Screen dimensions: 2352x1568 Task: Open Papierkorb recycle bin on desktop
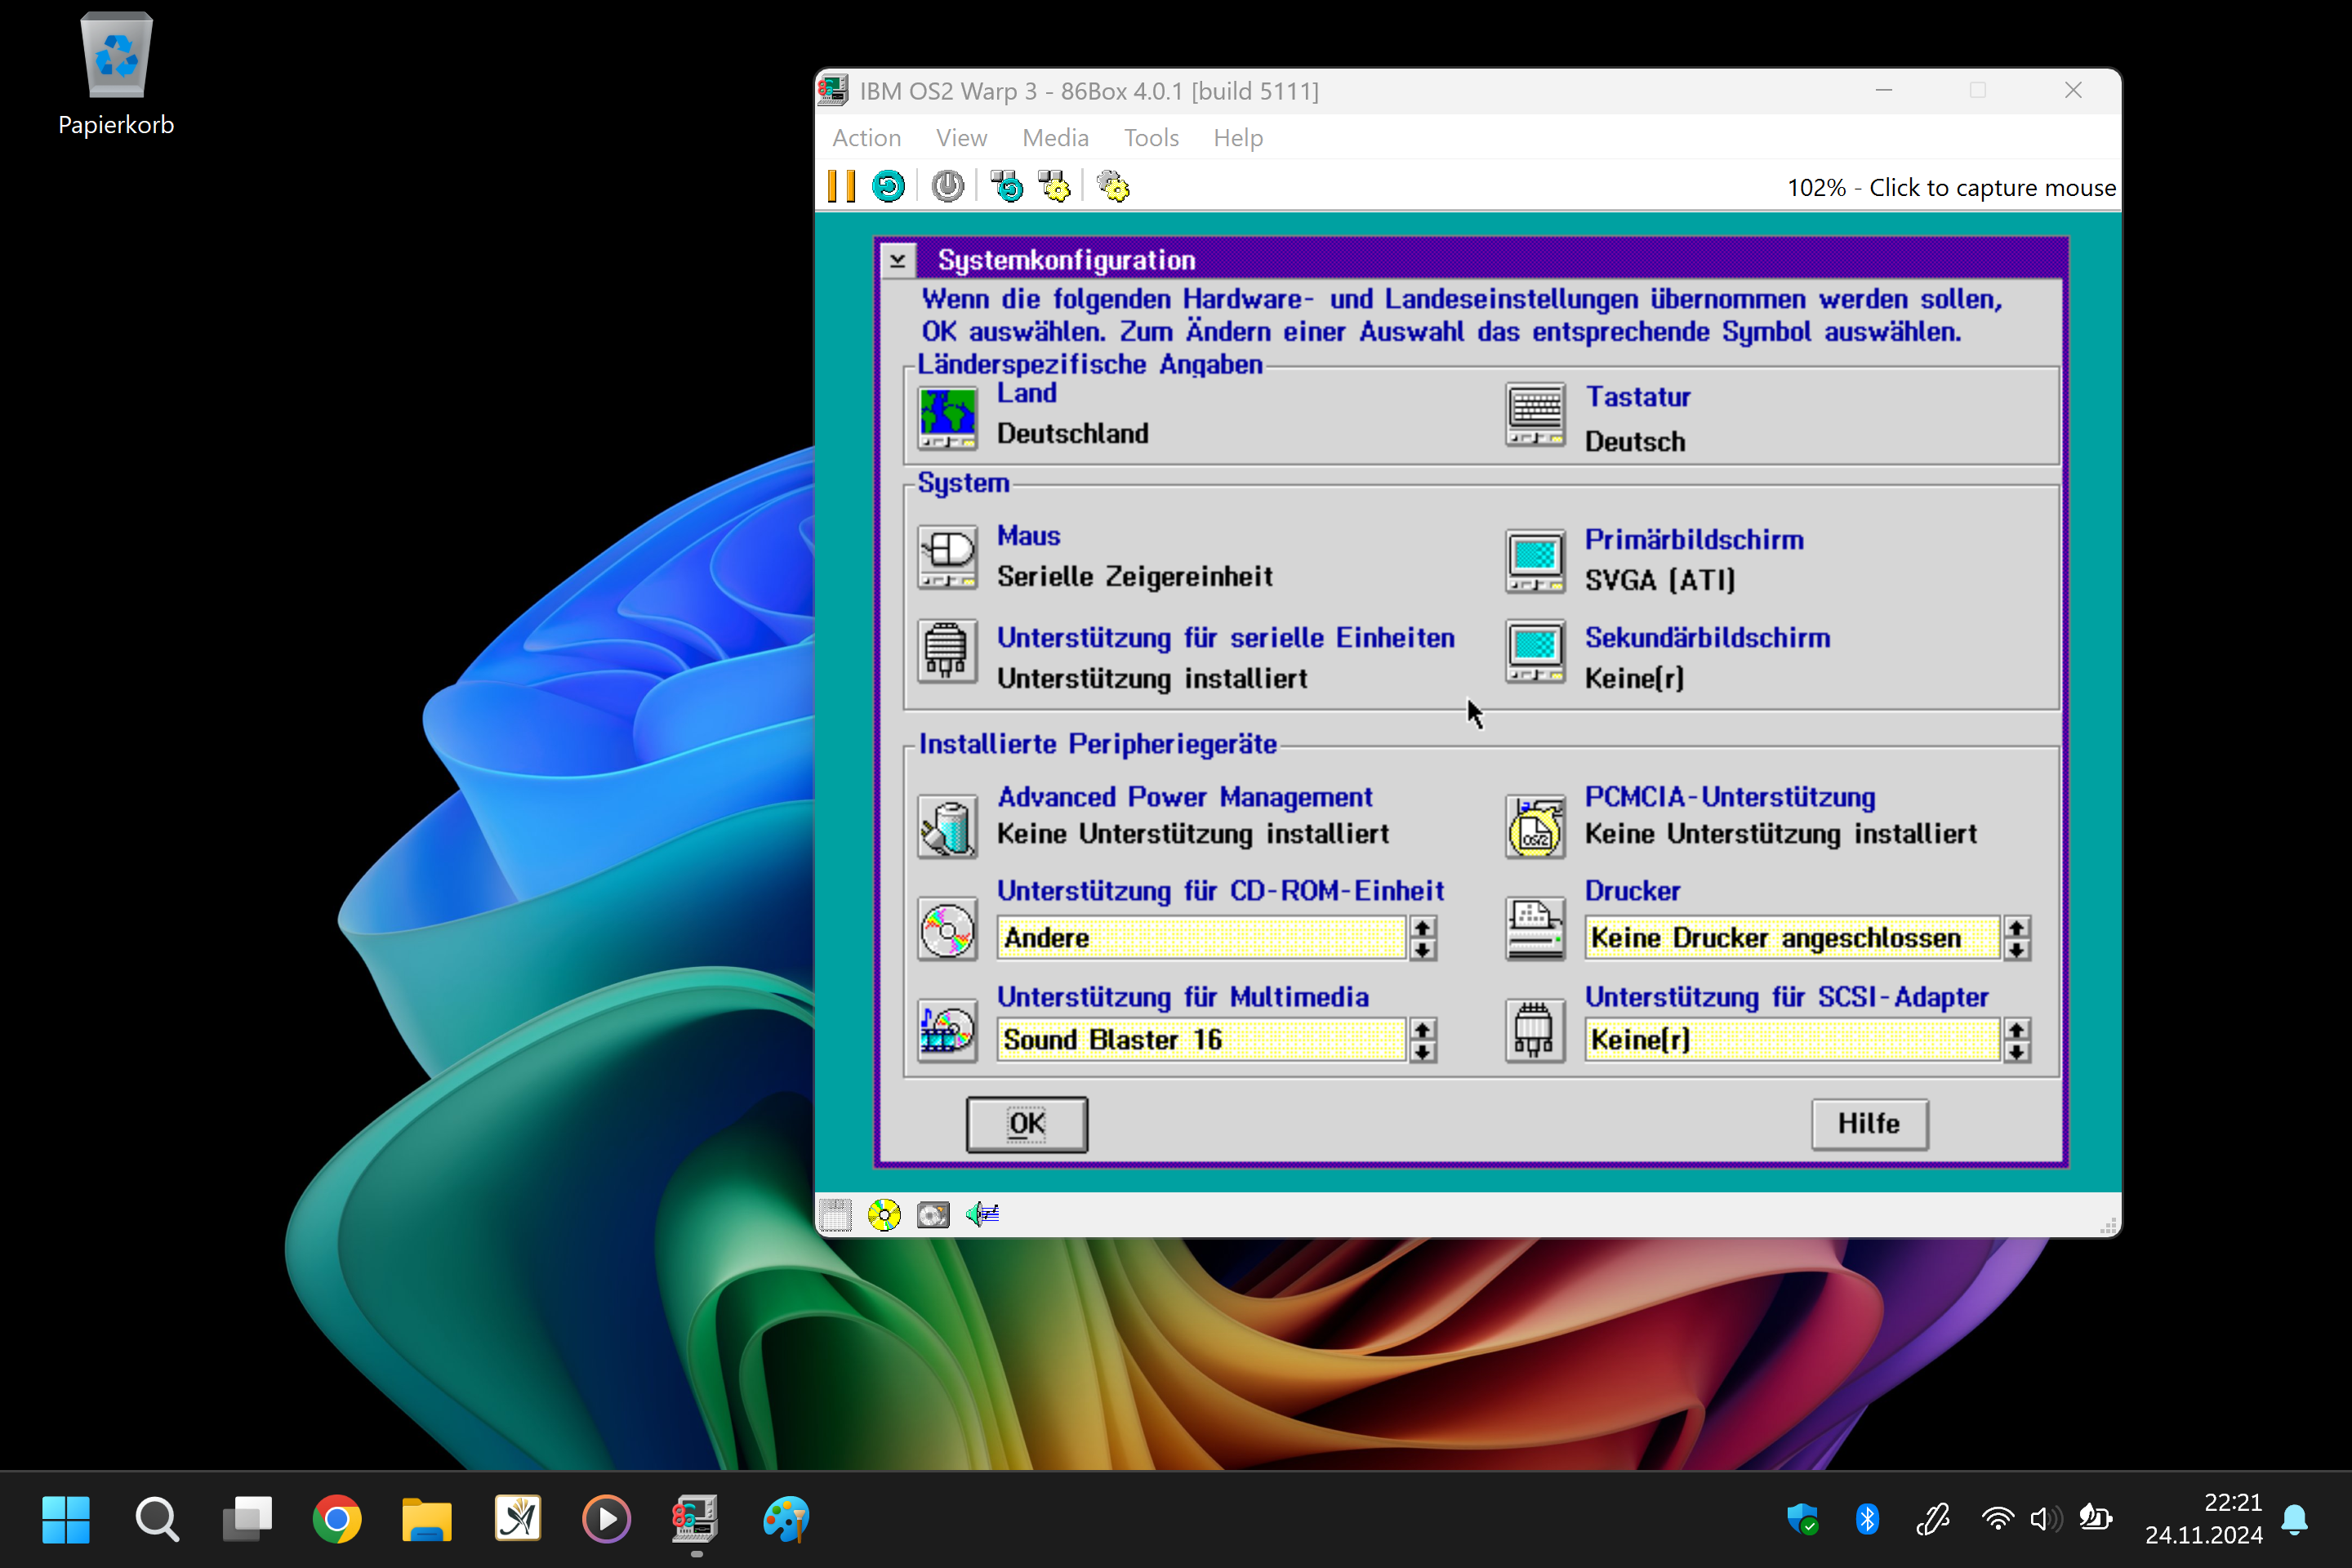[116, 75]
